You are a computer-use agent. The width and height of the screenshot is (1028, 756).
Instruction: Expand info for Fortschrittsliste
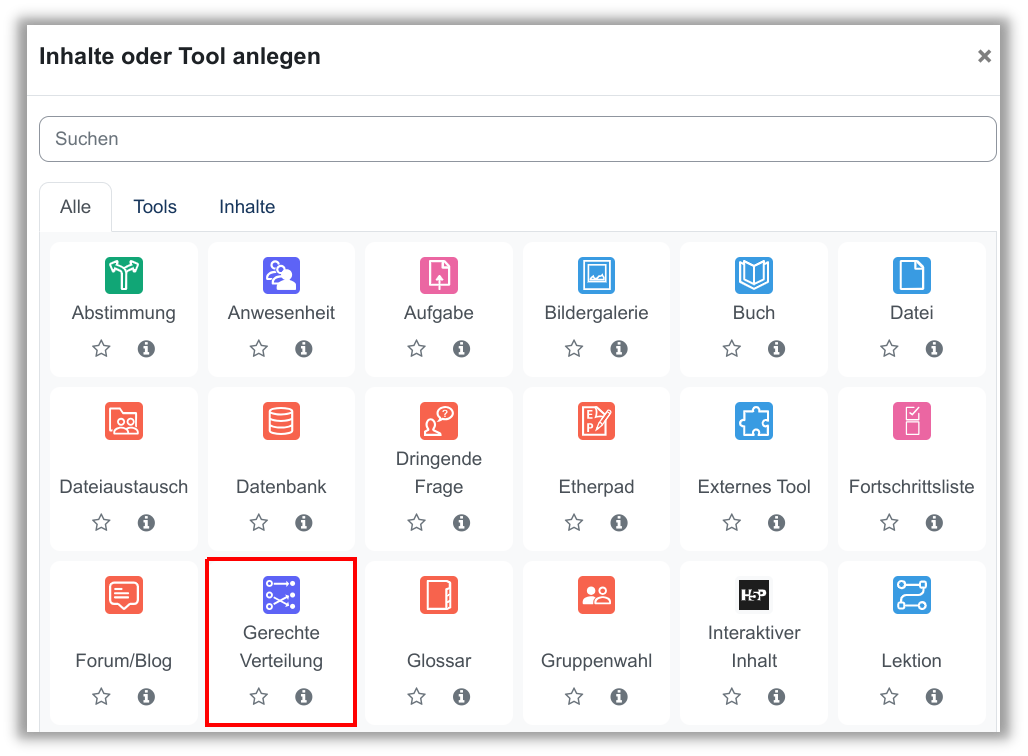coord(934,523)
